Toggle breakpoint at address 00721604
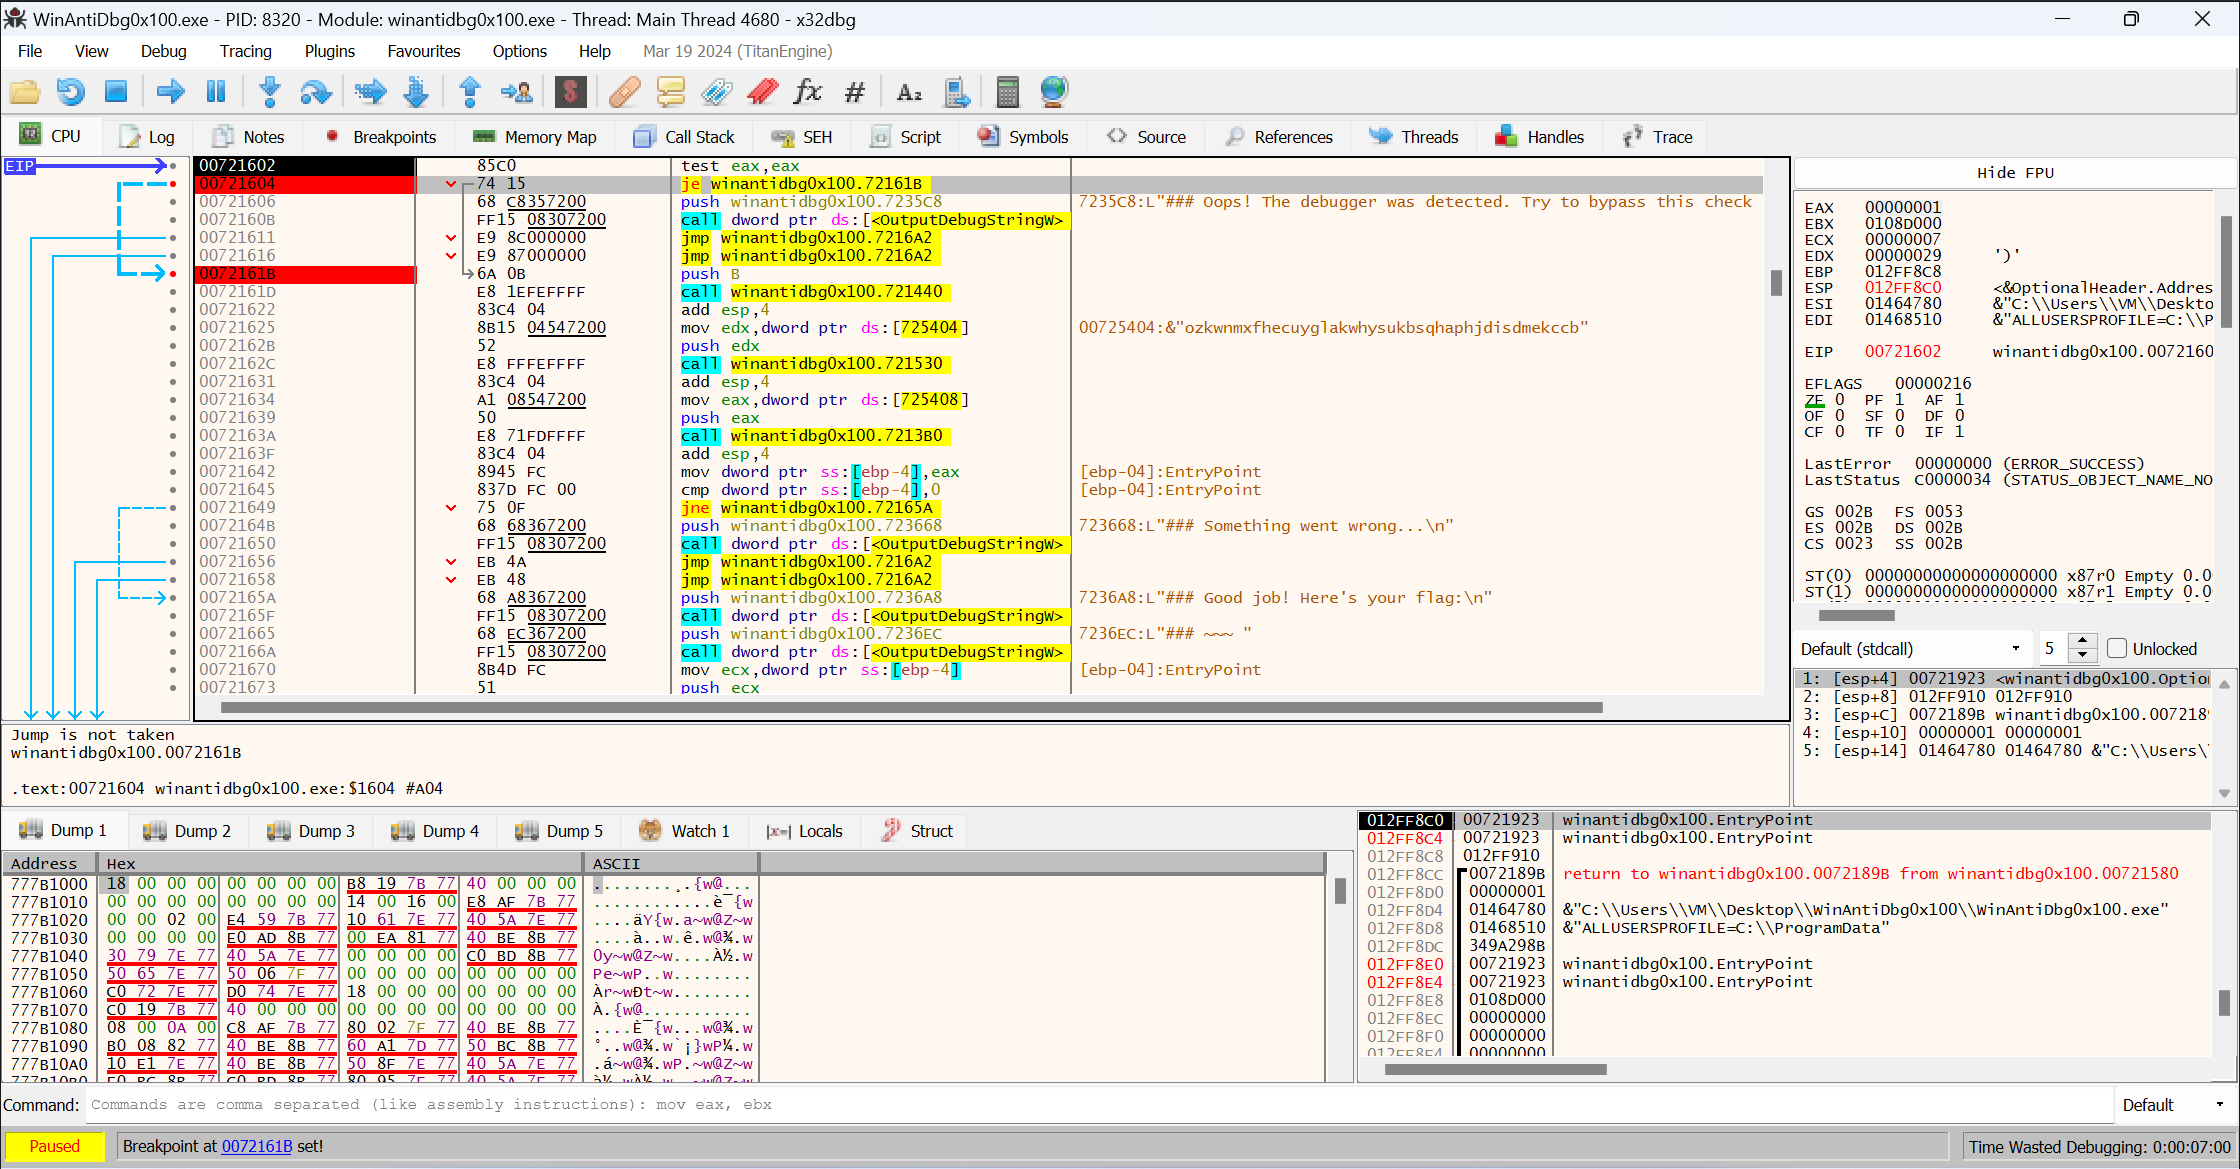The image size is (2240, 1169). pos(173,184)
